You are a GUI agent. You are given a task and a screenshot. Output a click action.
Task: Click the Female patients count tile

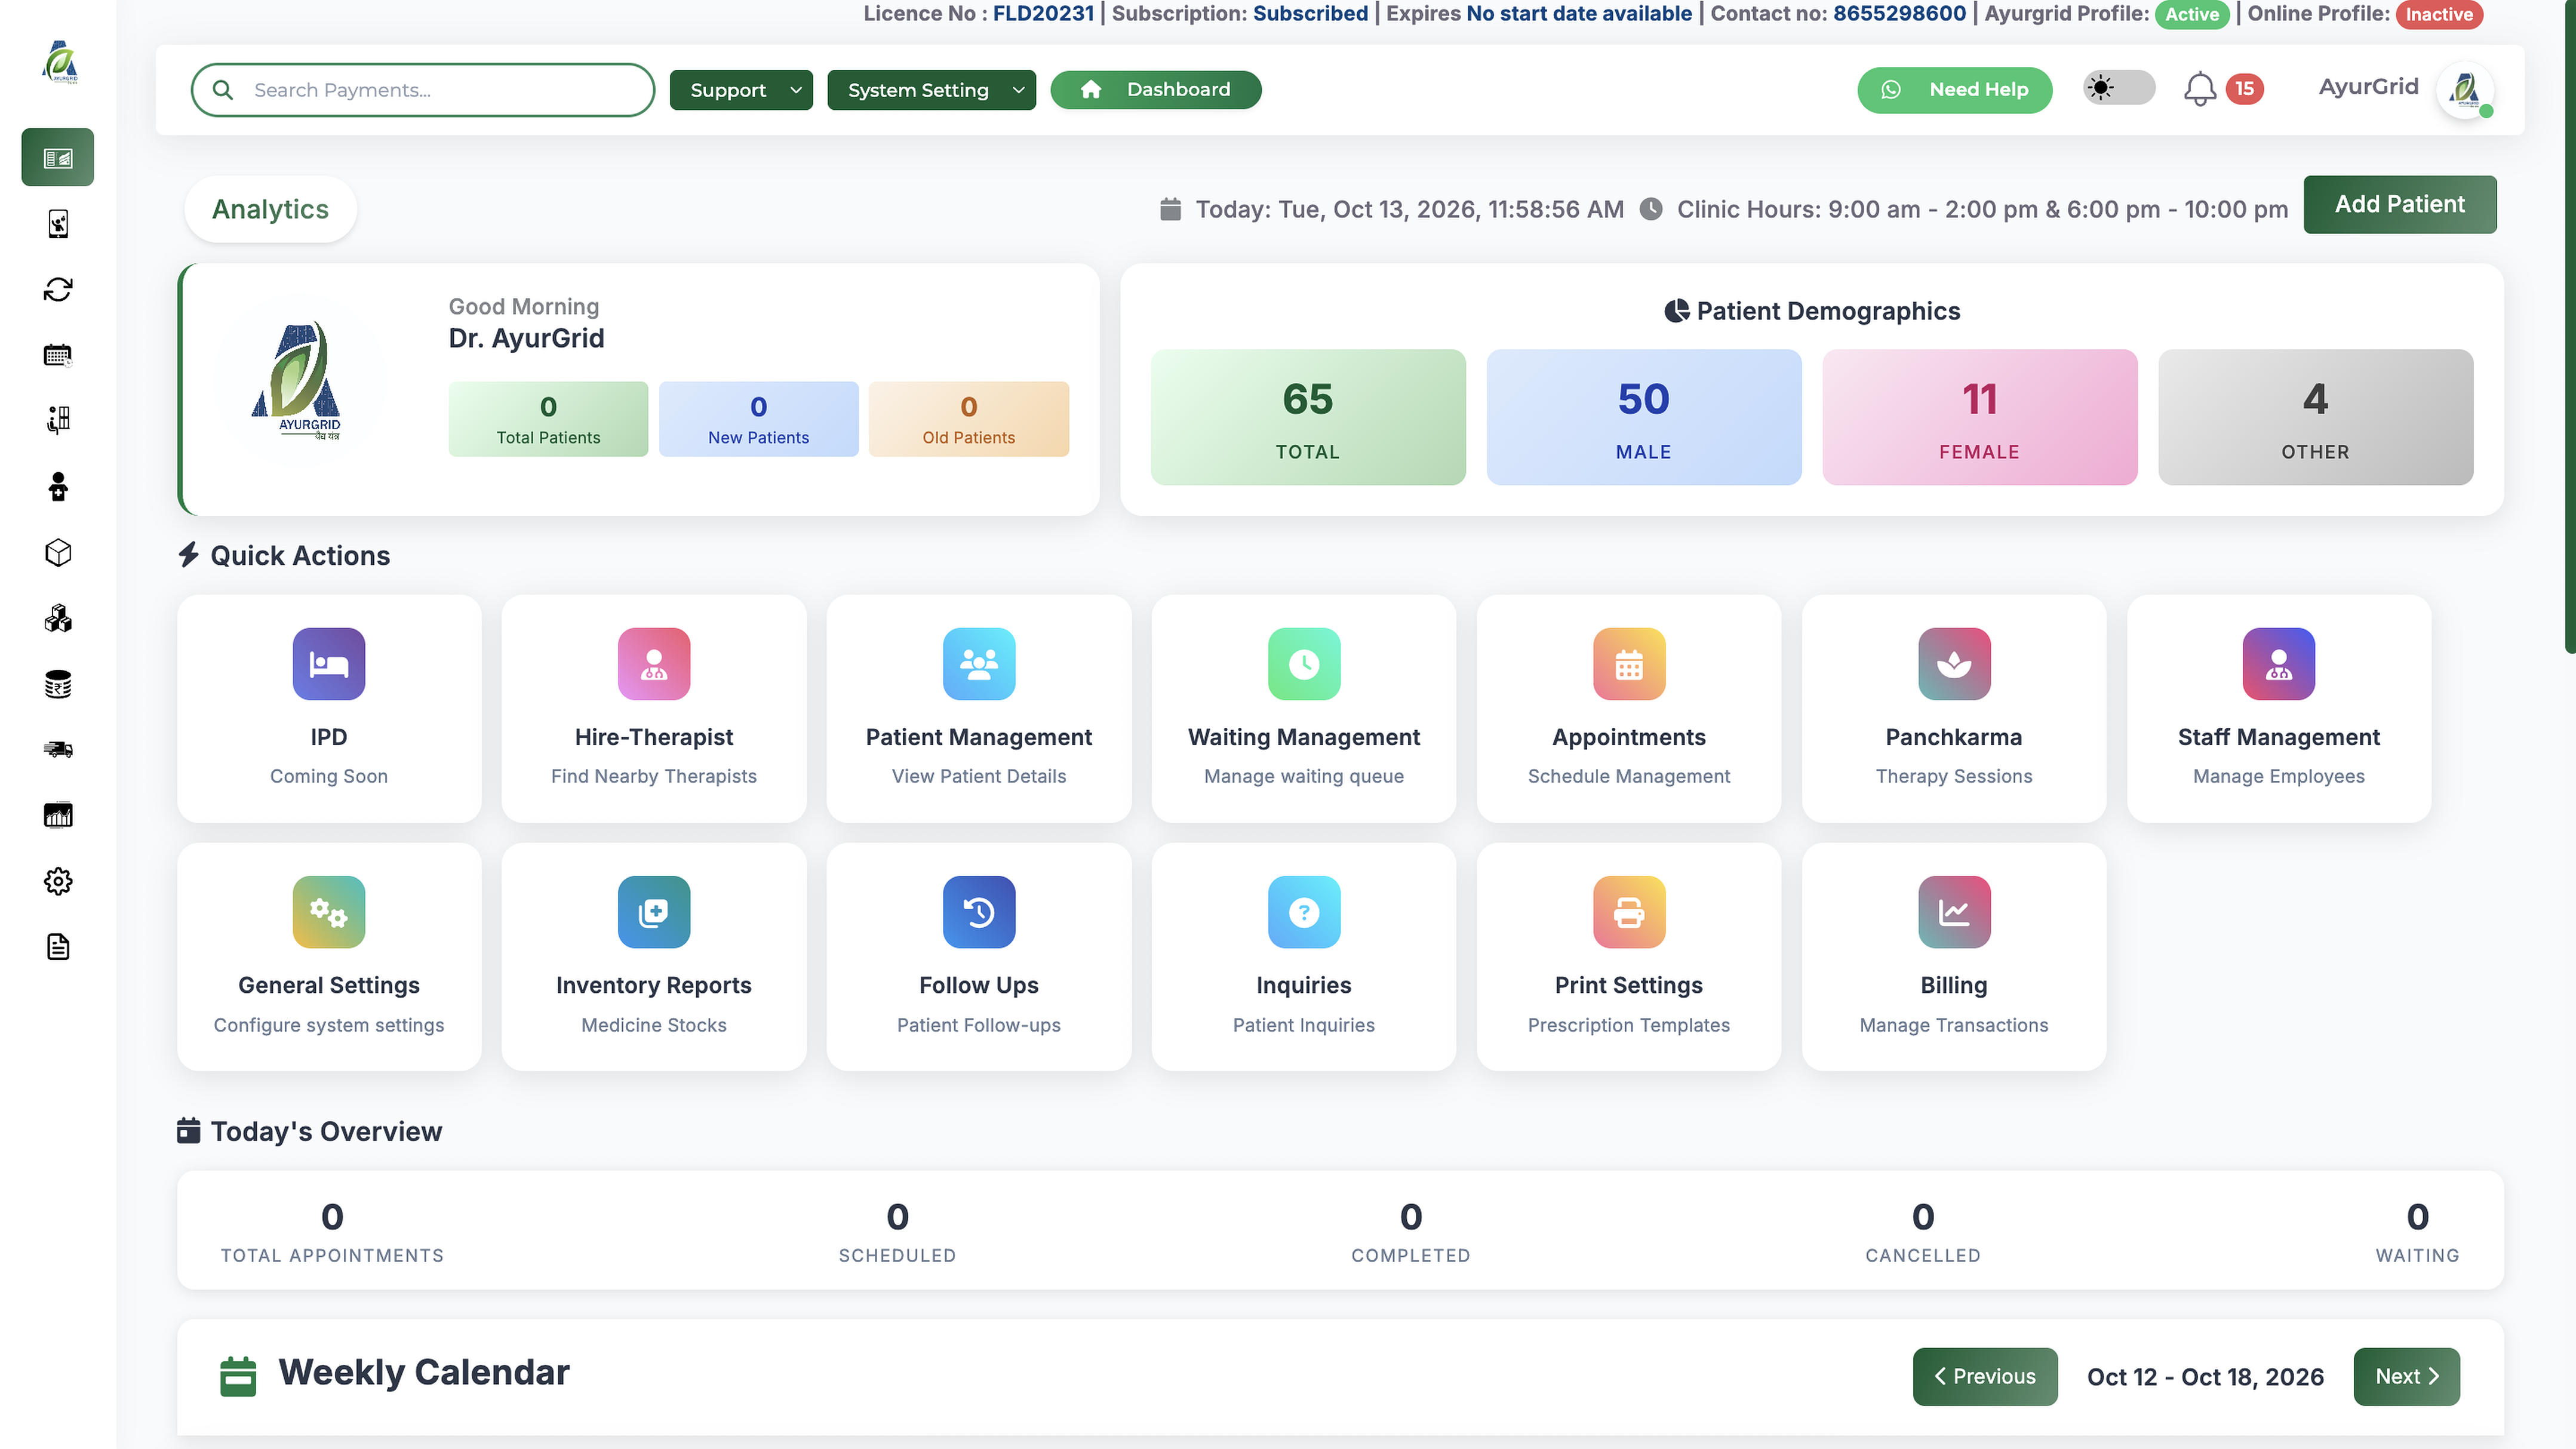tap(1980, 417)
